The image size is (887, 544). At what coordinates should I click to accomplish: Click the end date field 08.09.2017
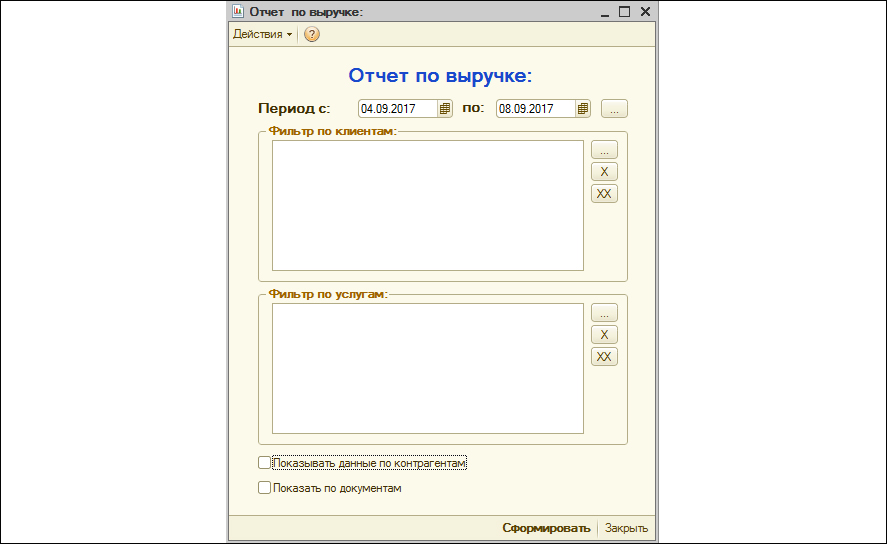[536, 108]
